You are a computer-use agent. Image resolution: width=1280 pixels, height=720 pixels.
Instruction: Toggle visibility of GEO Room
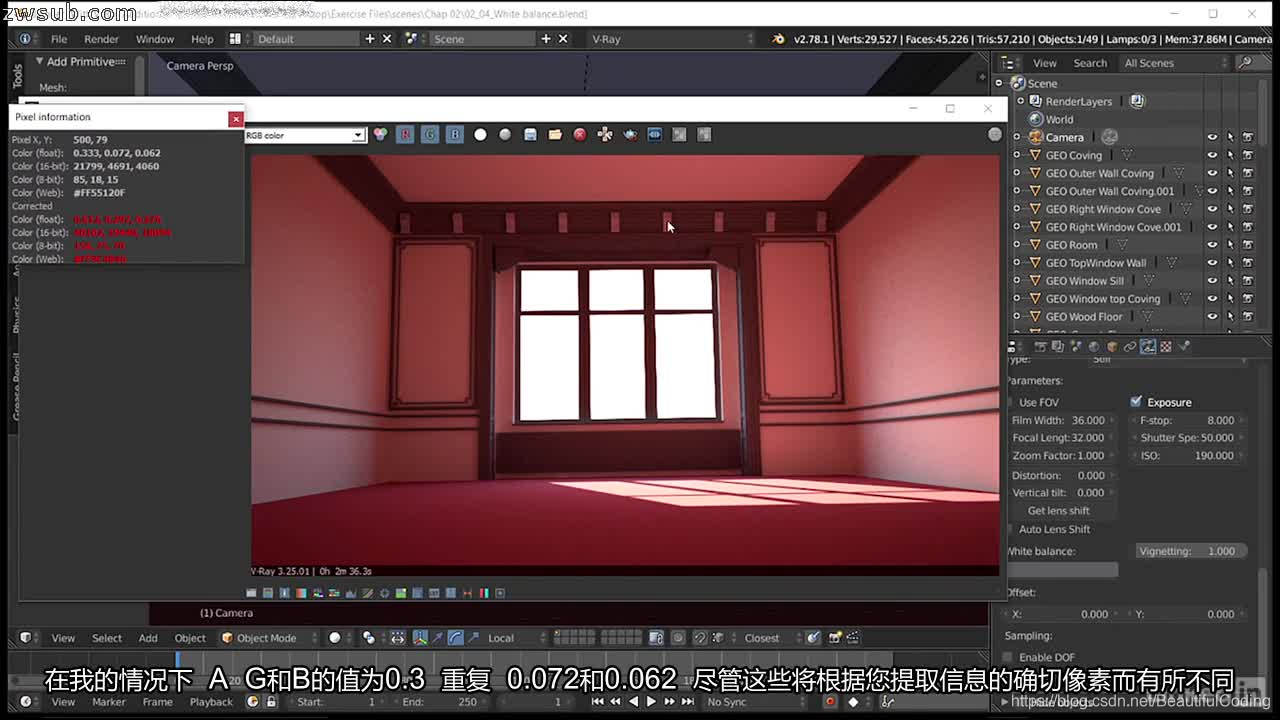tap(1212, 245)
